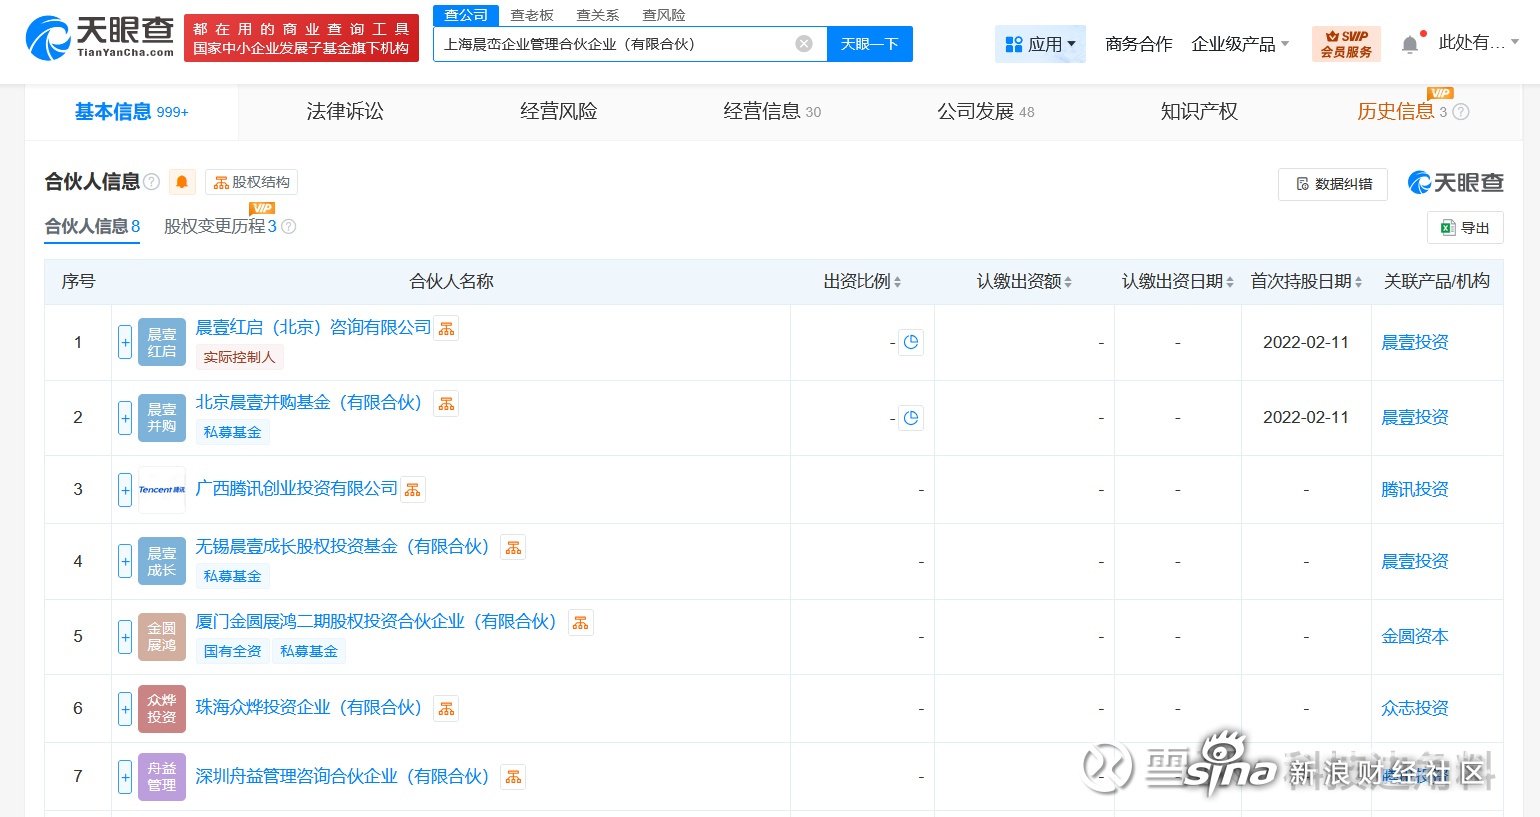Select the 基本信息 tab
Screen dimensions: 1540x817
click(x=131, y=112)
